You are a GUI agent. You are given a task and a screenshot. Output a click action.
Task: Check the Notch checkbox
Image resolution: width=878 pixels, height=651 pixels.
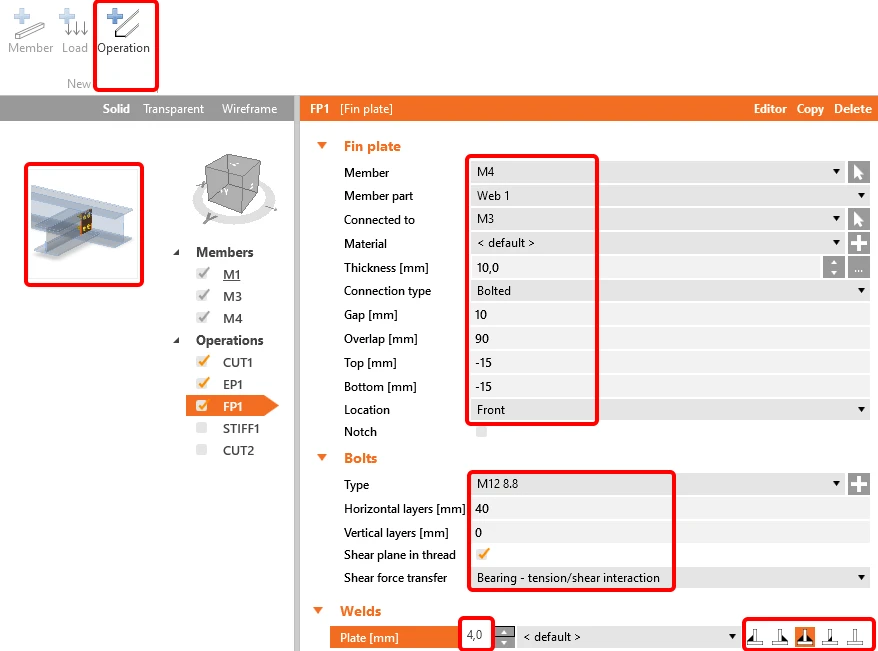coord(481,432)
